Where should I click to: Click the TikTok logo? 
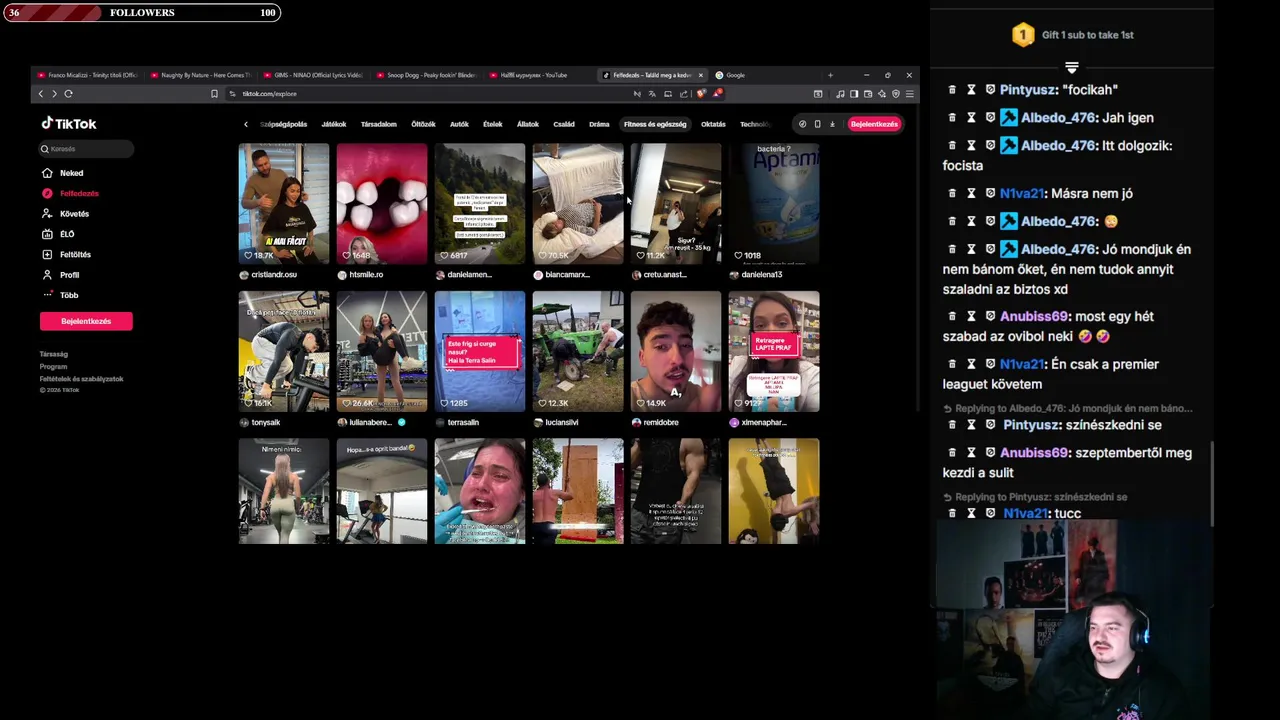click(x=68, y=124)
